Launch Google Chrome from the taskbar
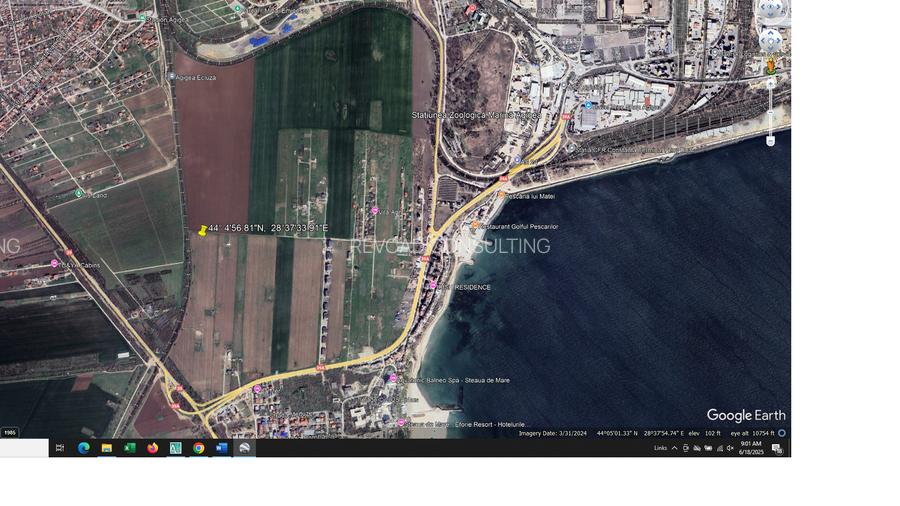 [x=198, y=448]
